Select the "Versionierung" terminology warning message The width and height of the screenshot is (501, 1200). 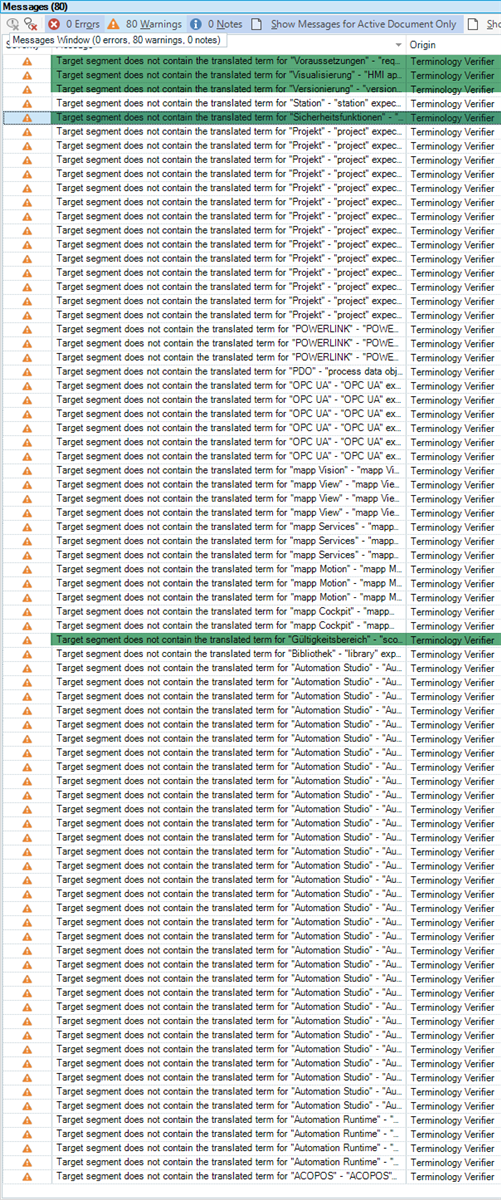pyautogui.click(x=230, y=89)
